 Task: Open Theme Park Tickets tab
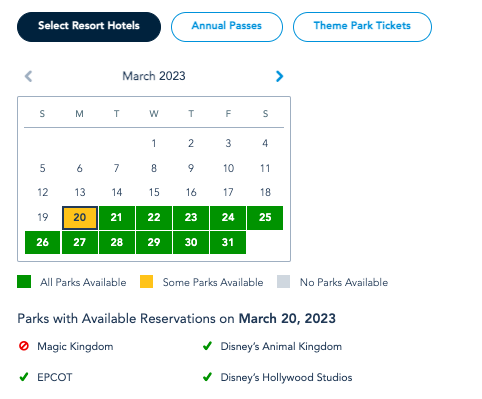[362, 27]
